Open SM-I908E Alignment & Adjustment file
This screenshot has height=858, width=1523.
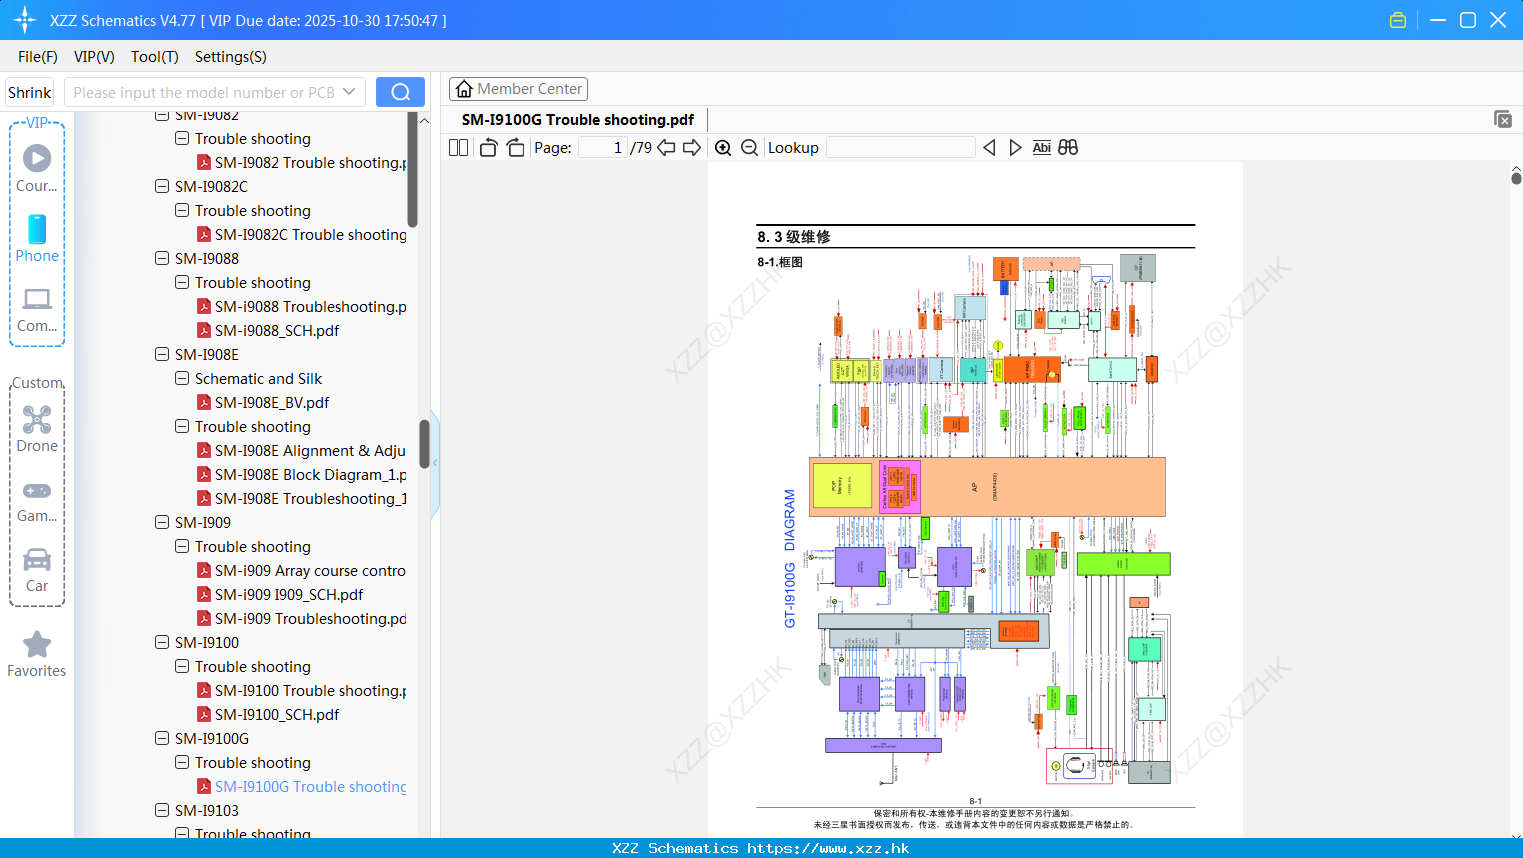pyautogui.click(x=301, y=450)
